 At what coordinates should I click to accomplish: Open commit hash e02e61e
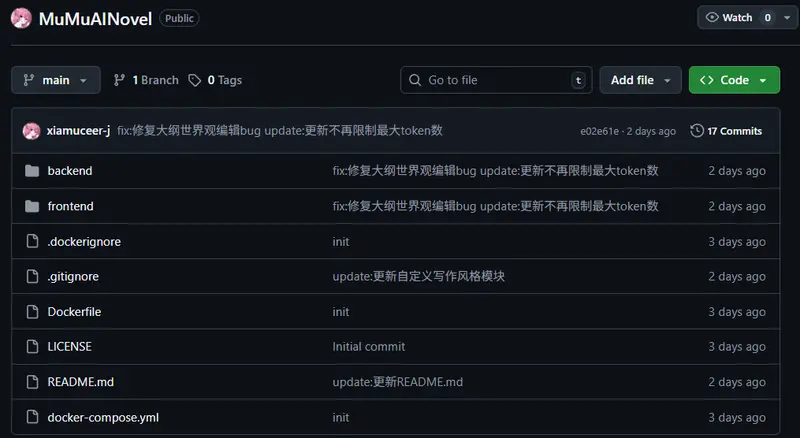tap(600, 131)
